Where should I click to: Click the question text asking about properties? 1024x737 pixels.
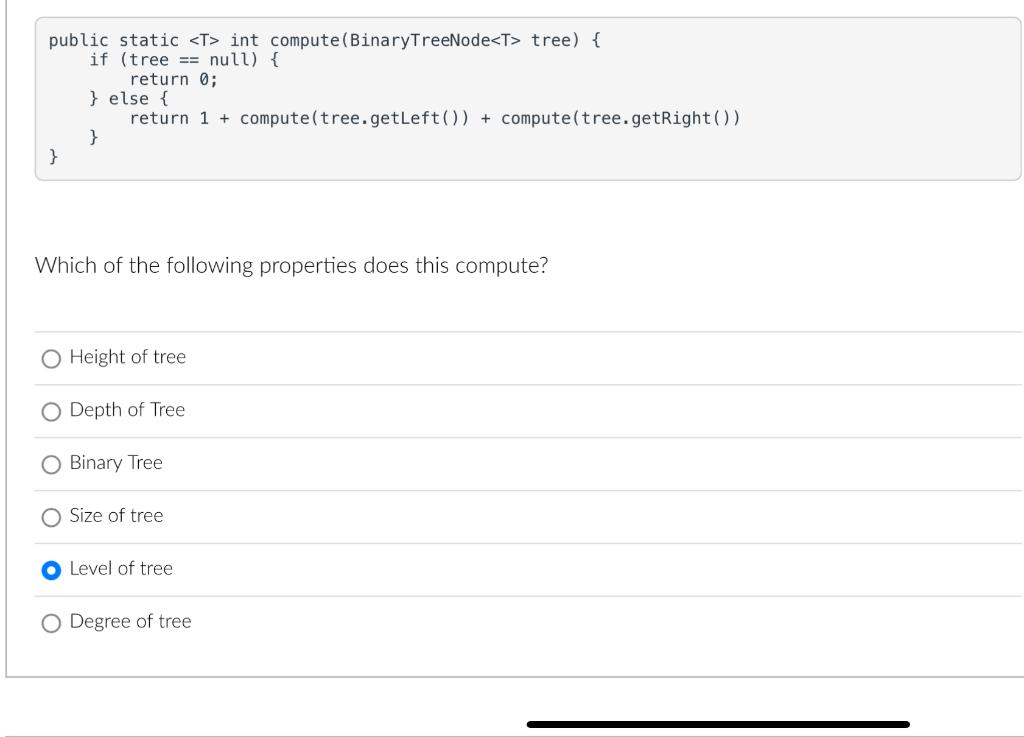[x=292, y=265]
